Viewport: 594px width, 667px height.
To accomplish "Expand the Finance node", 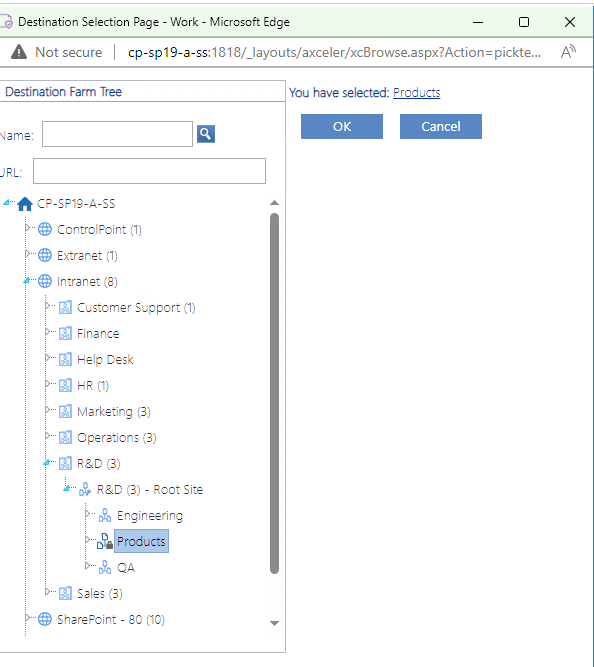I will coord(48,331).
